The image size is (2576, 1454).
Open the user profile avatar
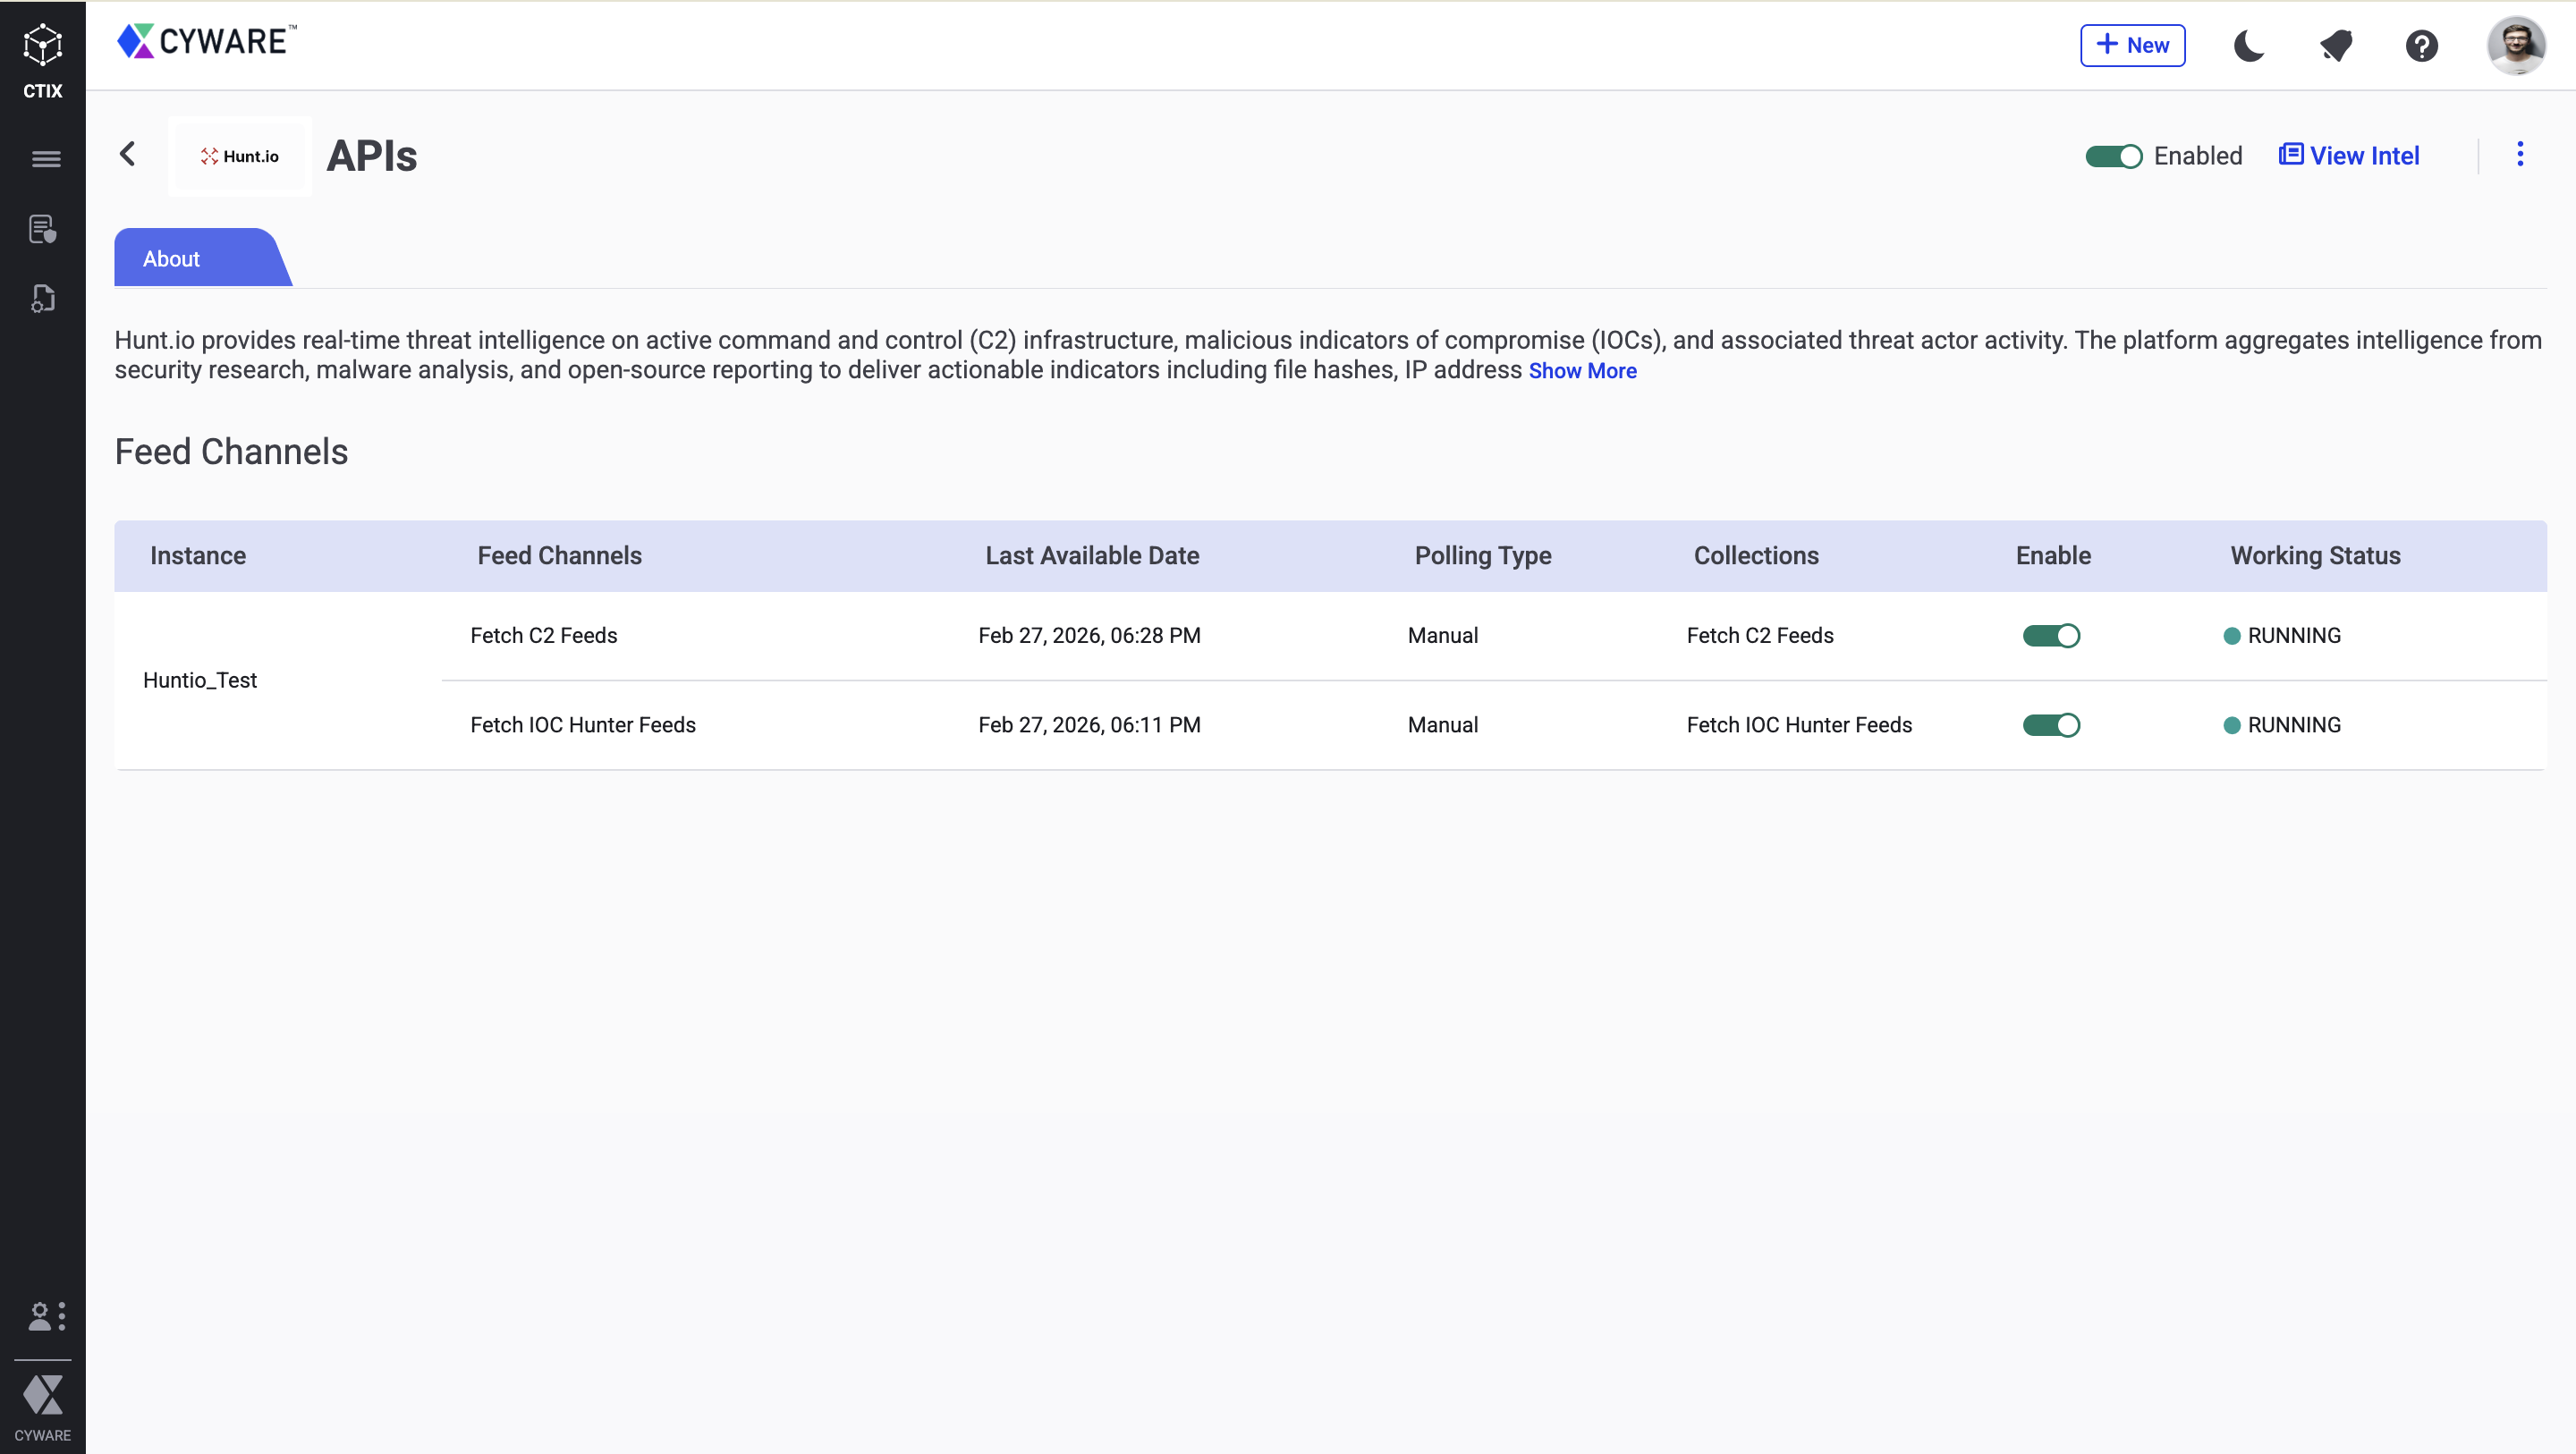(2515, 46)
